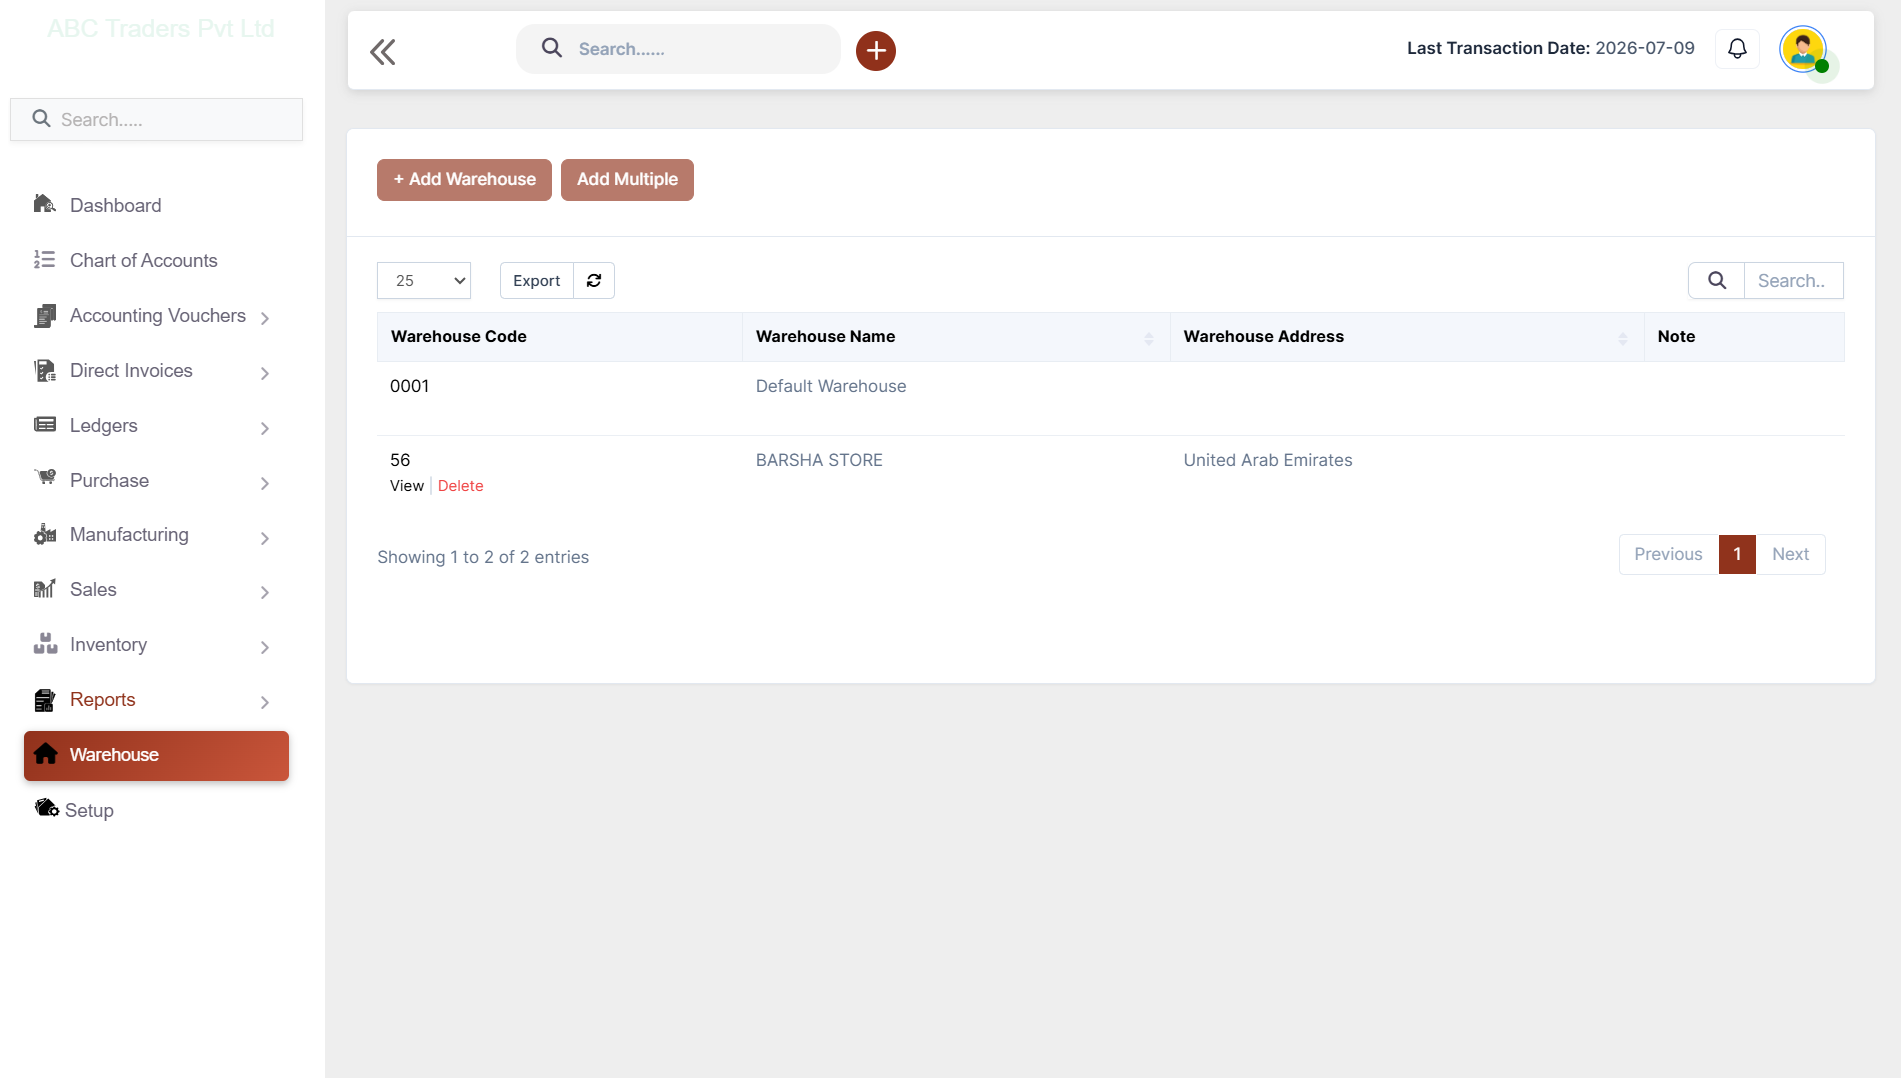Click the Purchase cart icon

44,478
